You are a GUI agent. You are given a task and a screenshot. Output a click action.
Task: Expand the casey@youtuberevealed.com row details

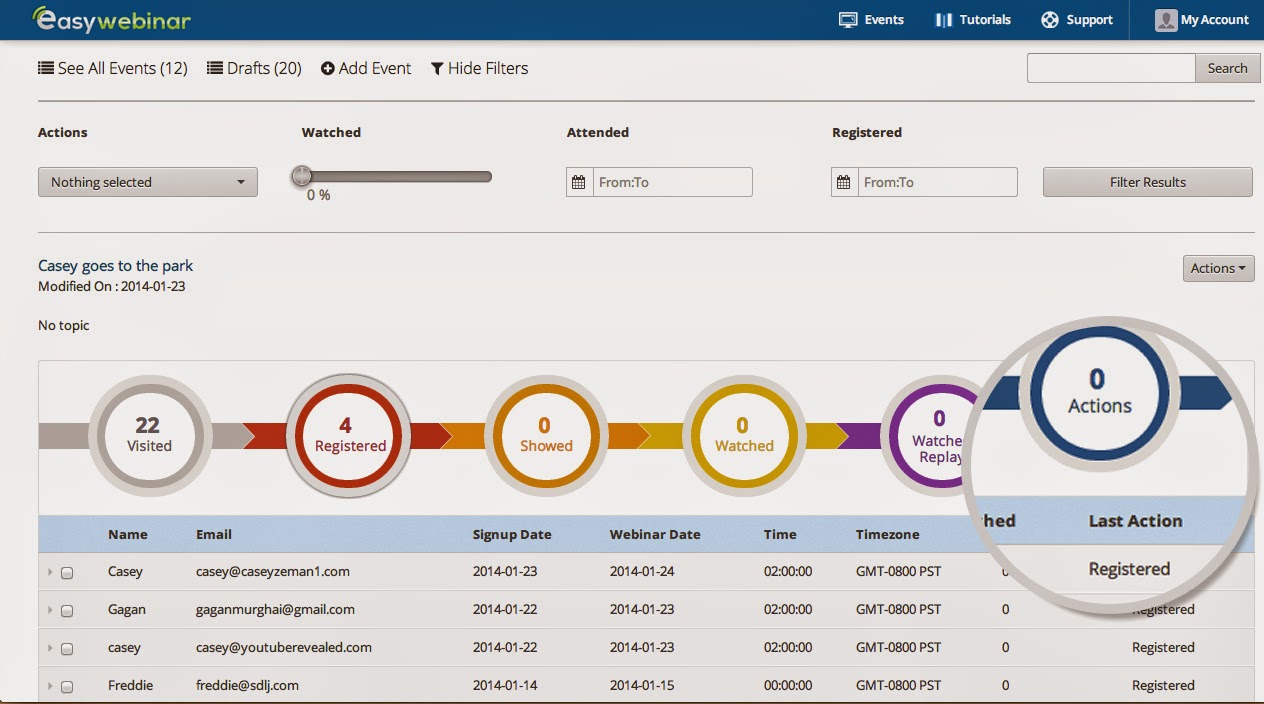49,648
